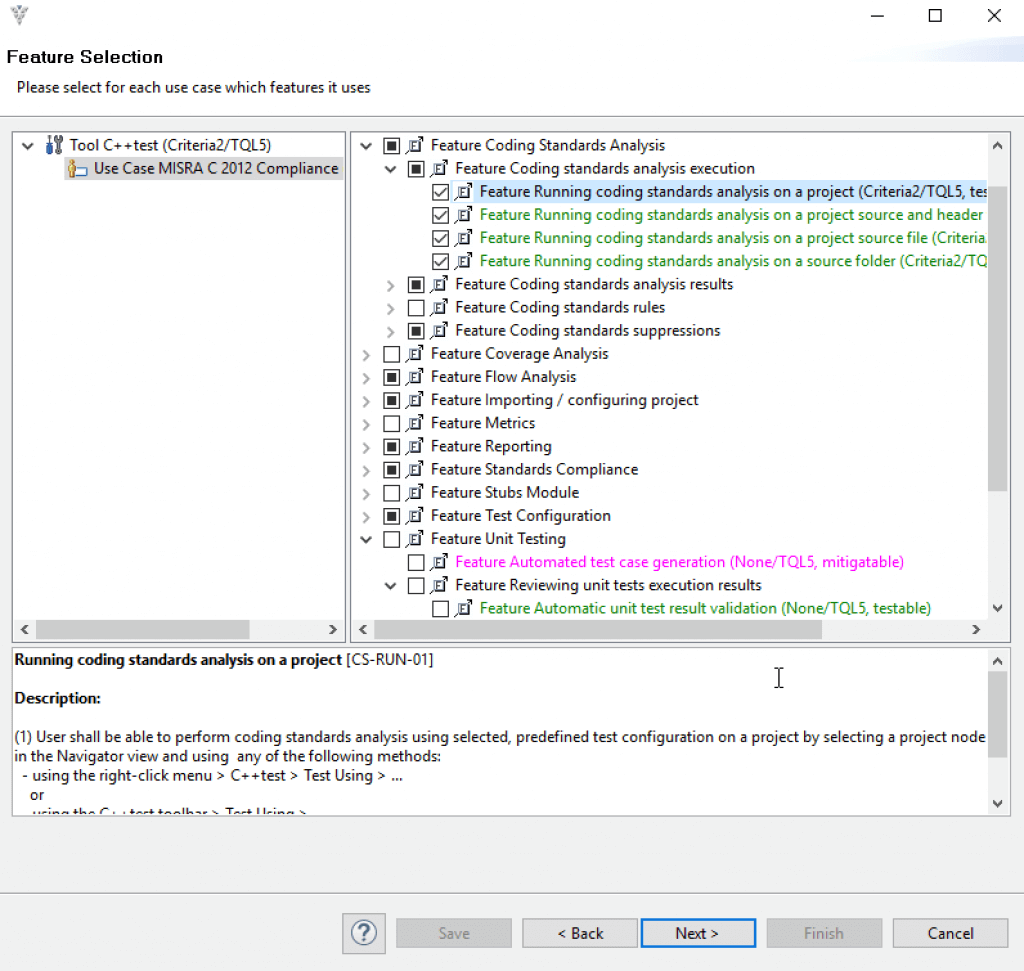1024x971 pixels.
Task: Check the Feature Stubs Module checkbox
Action: click(391, 493)
